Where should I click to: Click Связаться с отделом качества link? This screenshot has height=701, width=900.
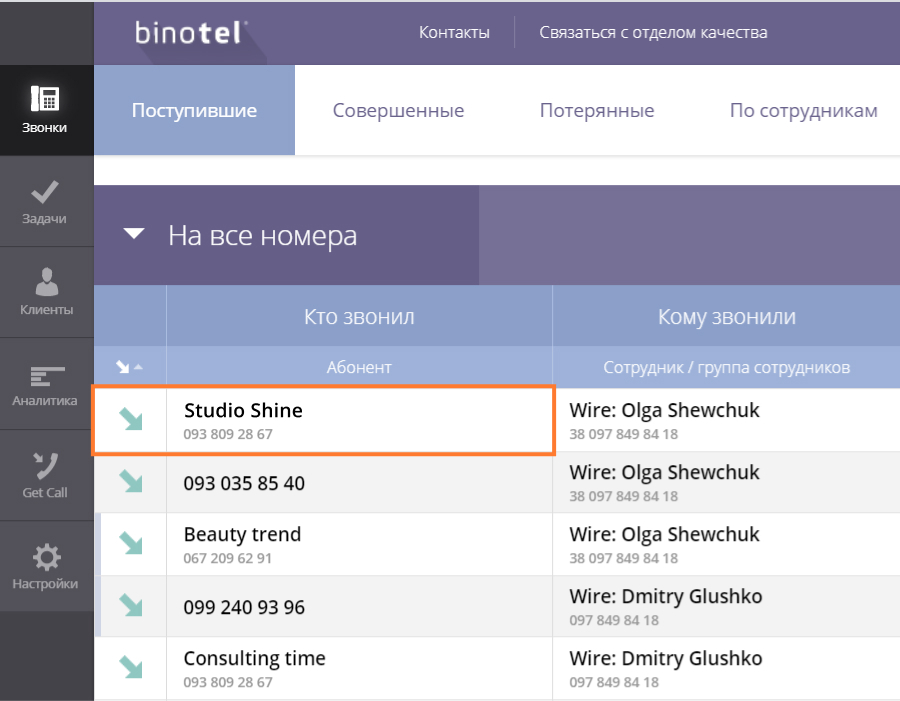coord(653,33)
